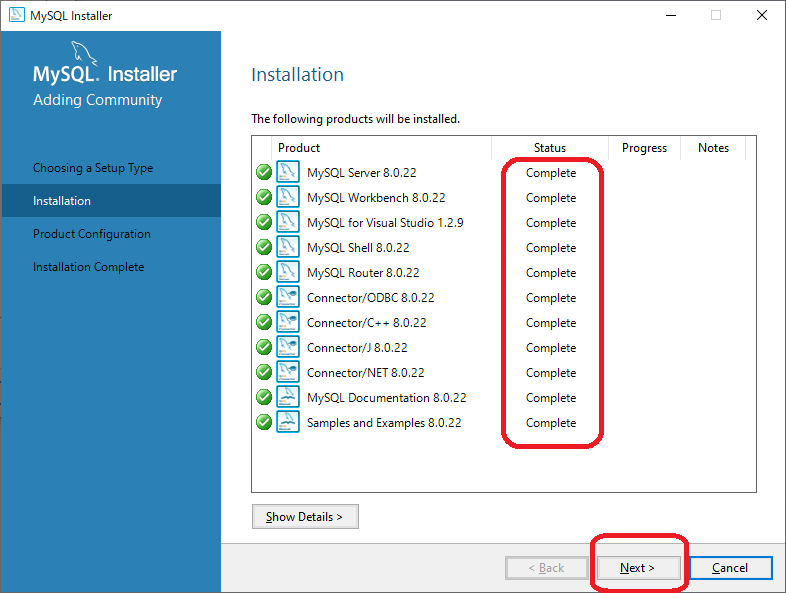Screen dimensions: 786x593
Task: Click green checkmark beside MySQL Documentation 8.0.22
Action: pos(264,398)
